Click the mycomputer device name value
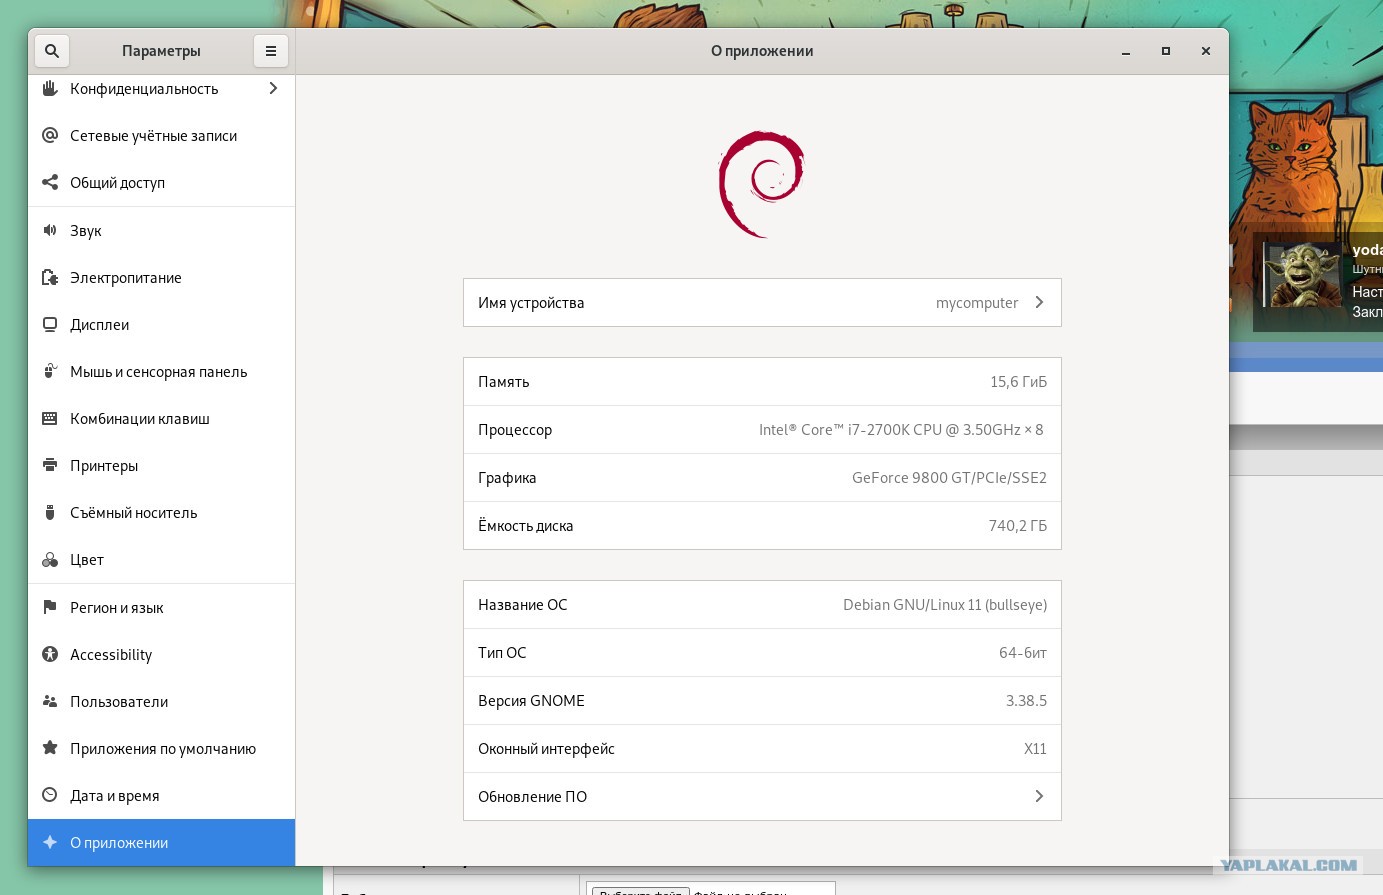The height and width of the screenshot is (895, 1383). pos(977,303)
